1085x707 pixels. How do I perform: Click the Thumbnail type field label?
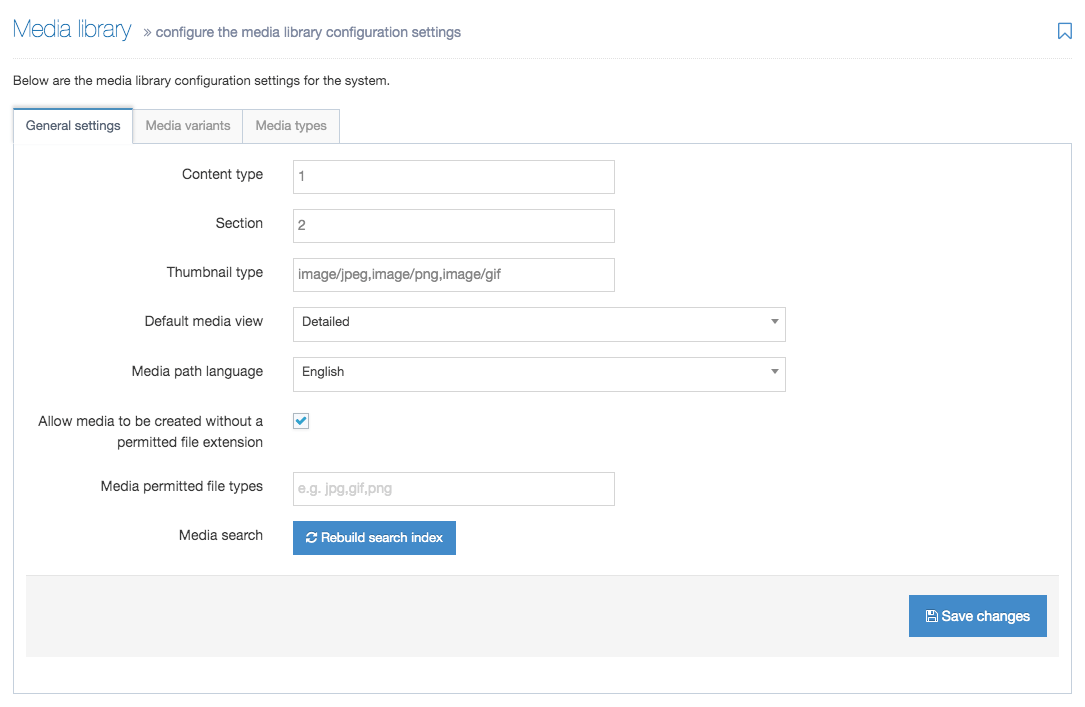pyautogui.click(x=214, y=273)
